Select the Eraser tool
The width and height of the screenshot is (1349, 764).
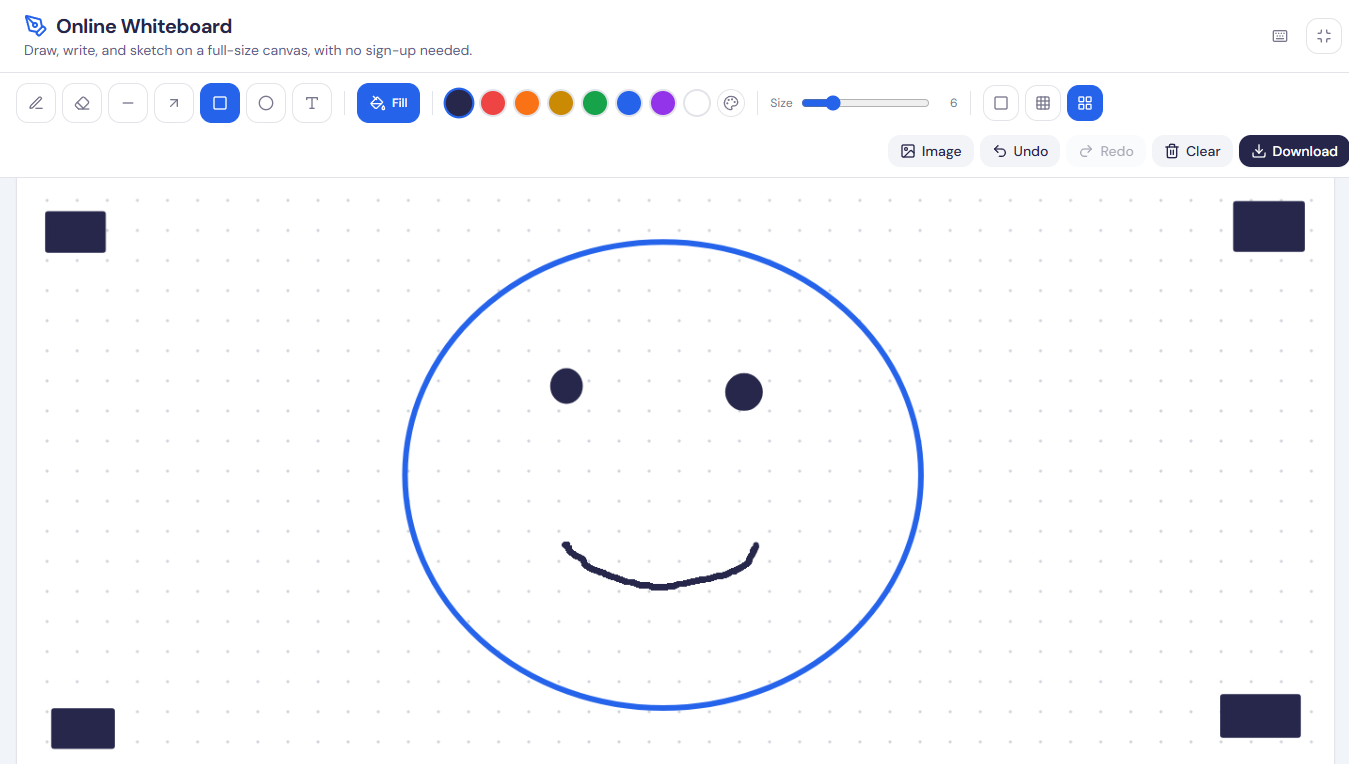pyautogui.click(x=82, y=103)
